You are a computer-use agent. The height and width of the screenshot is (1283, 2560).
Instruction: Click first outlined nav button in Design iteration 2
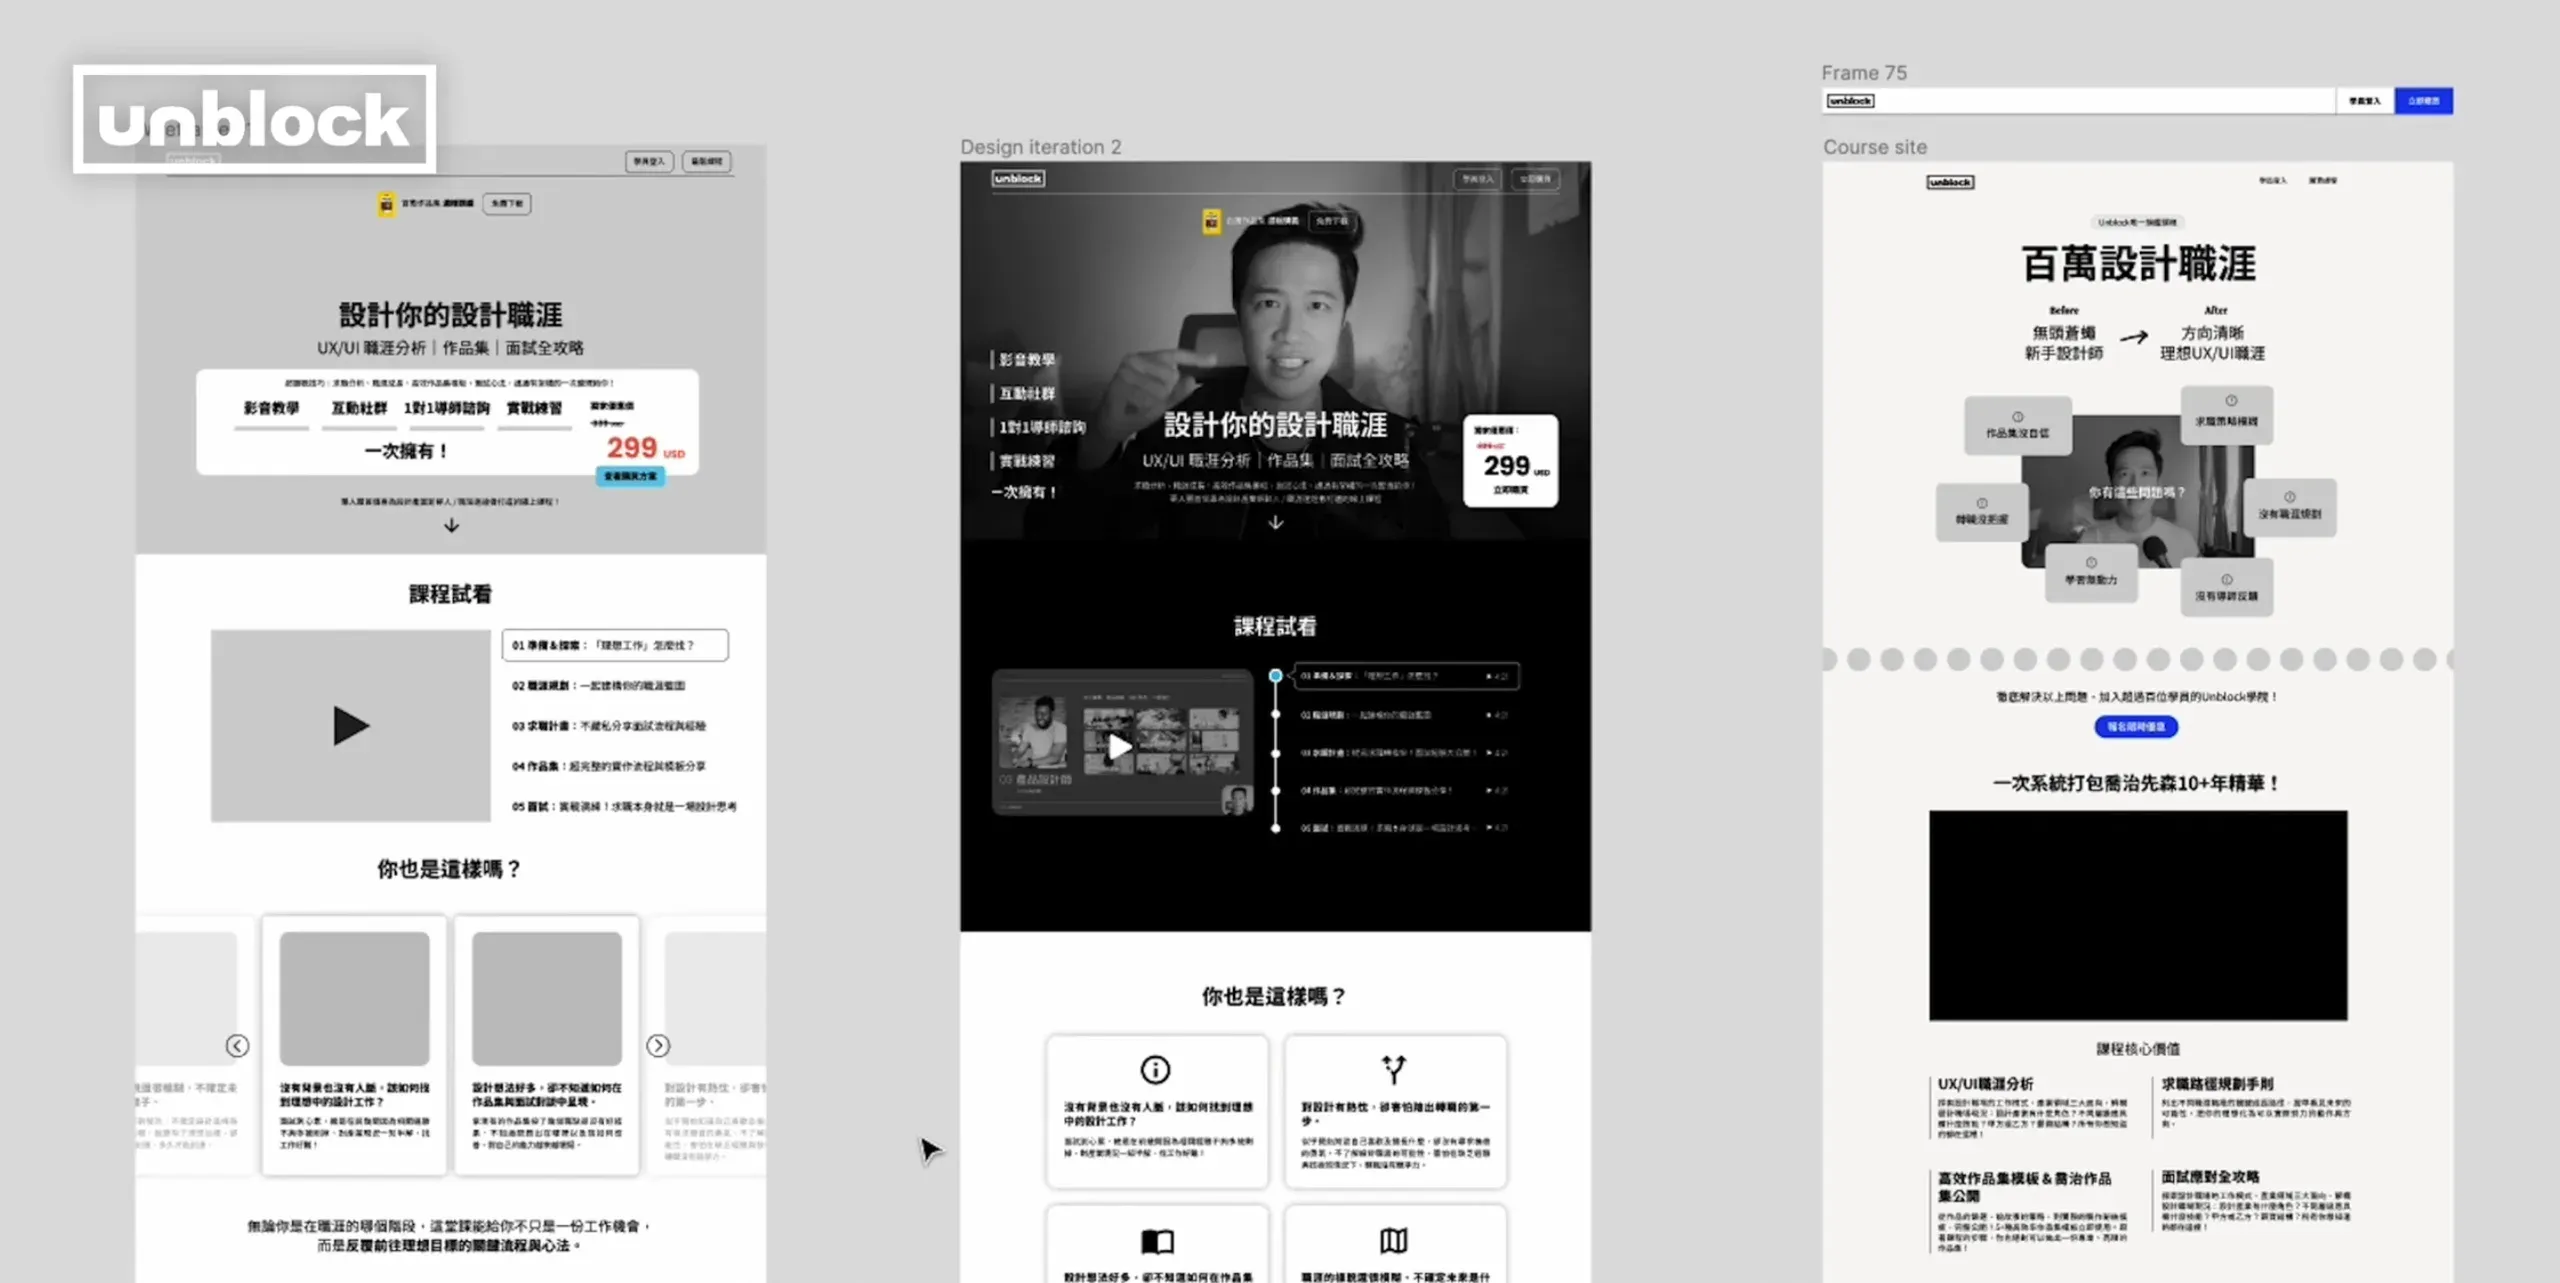click(1477, 179)
